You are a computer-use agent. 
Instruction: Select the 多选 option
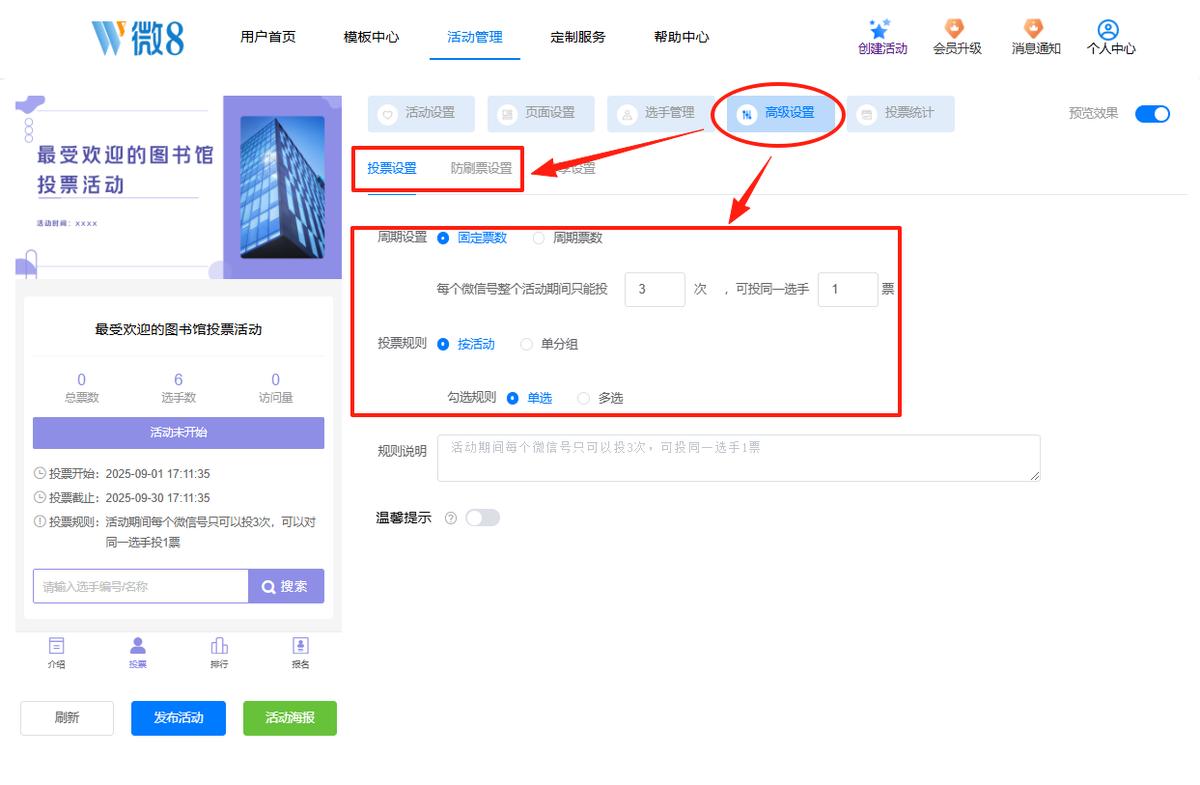click(x=584, y=398)
